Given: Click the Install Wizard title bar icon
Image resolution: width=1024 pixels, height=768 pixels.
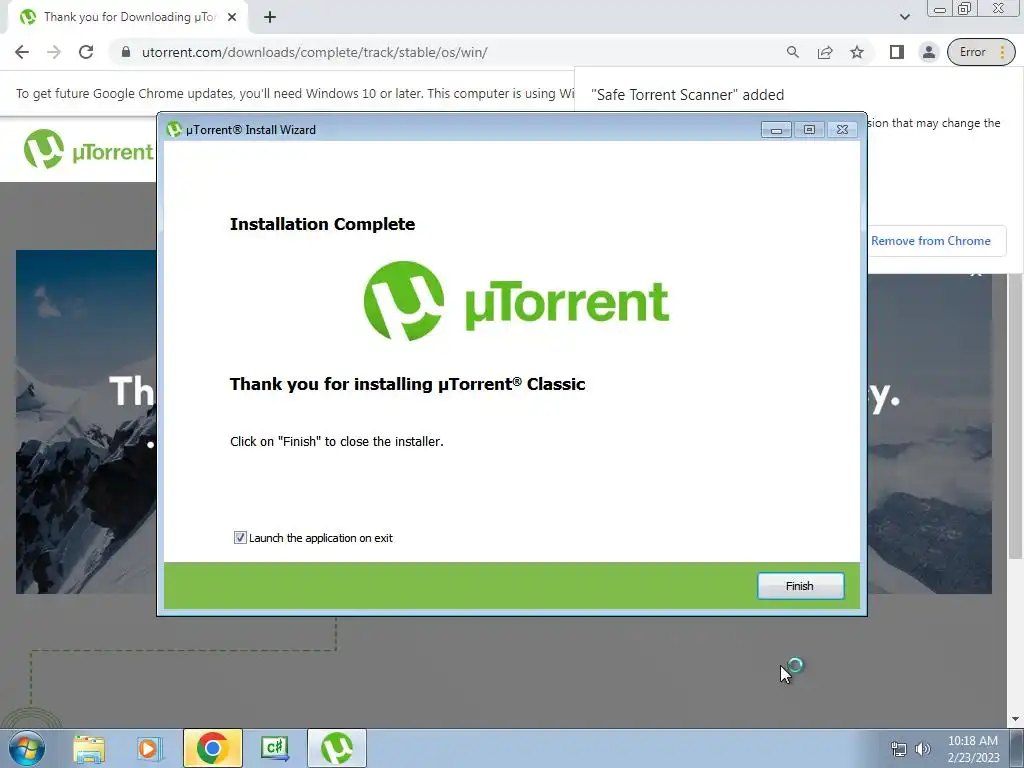Looking at the screenshot, I should [x=174, y=129].
